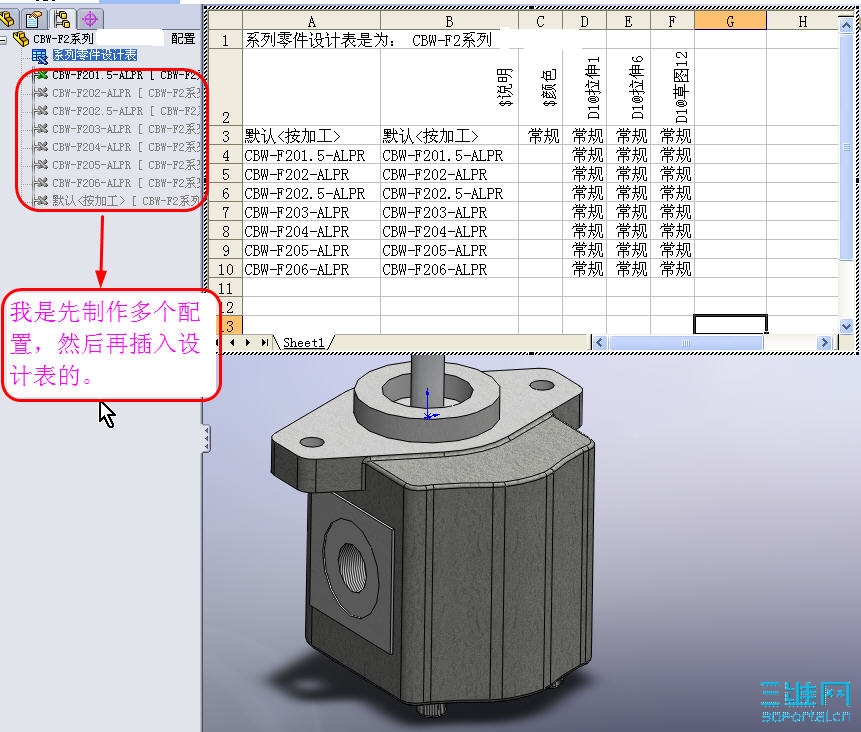The height and width of the screenshot is (732, 861).
Task: Select row 3 header in design table
Action: coord(225,136)
